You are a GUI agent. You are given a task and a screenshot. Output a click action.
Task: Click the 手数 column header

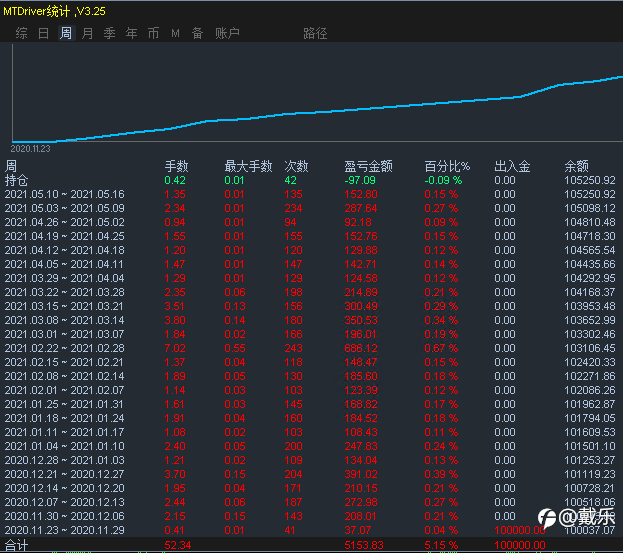(x=176, y=166)
